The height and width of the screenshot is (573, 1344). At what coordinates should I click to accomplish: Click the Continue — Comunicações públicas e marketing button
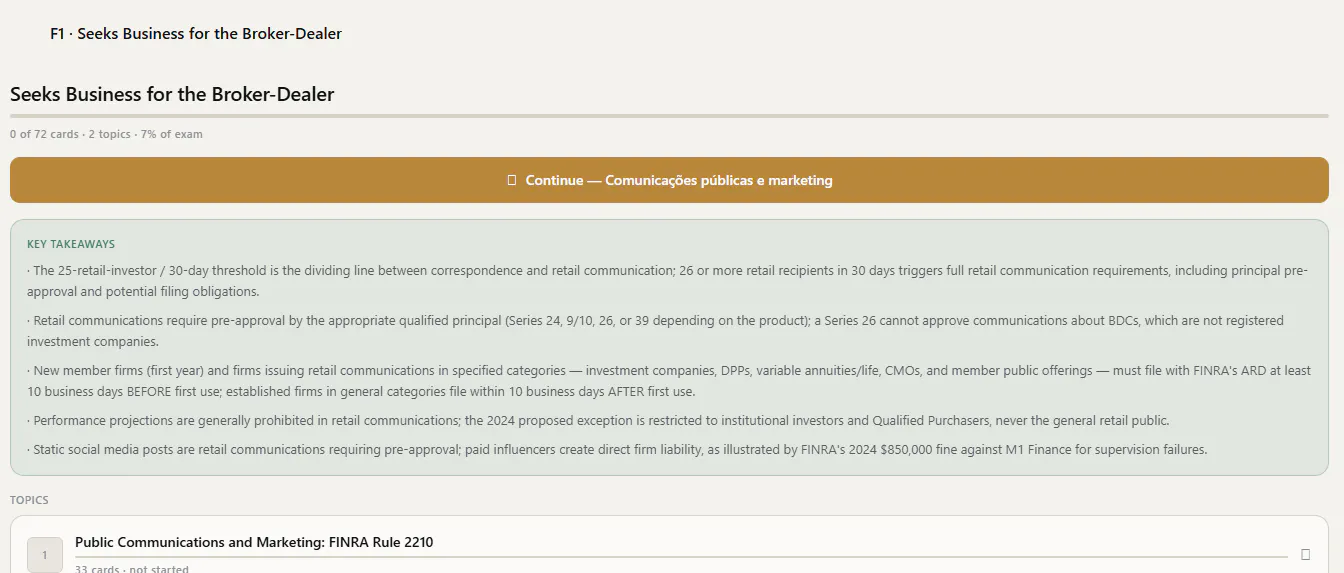[x=669, y=180]
